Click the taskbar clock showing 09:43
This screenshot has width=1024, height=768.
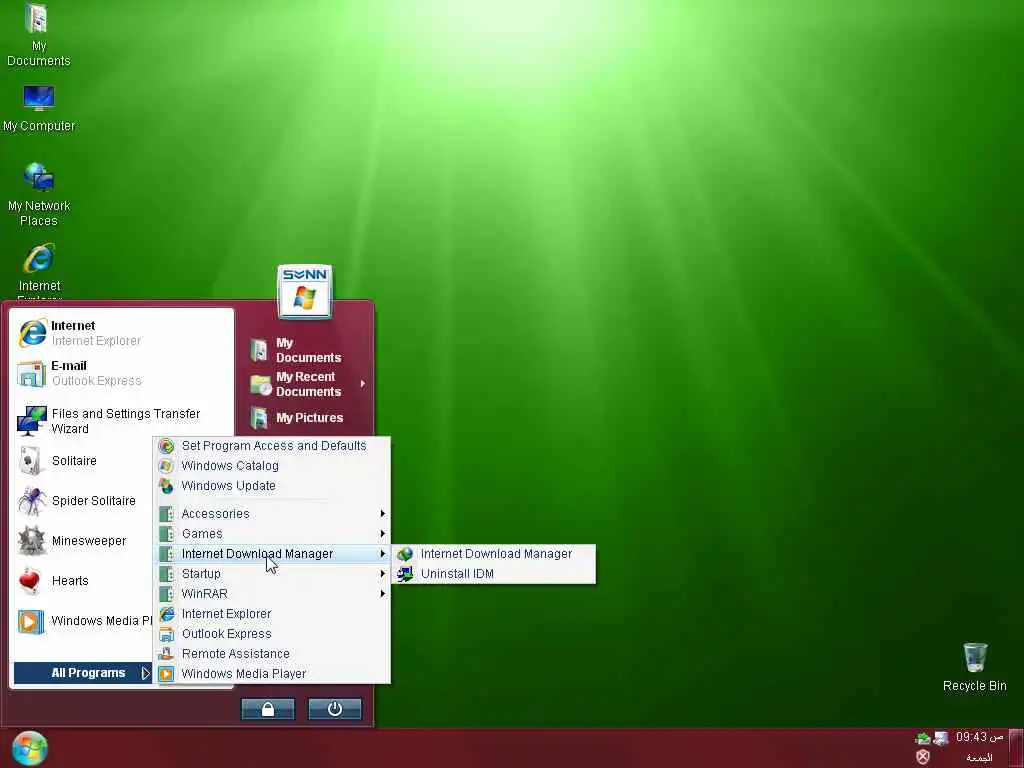[x=978, y=737]
